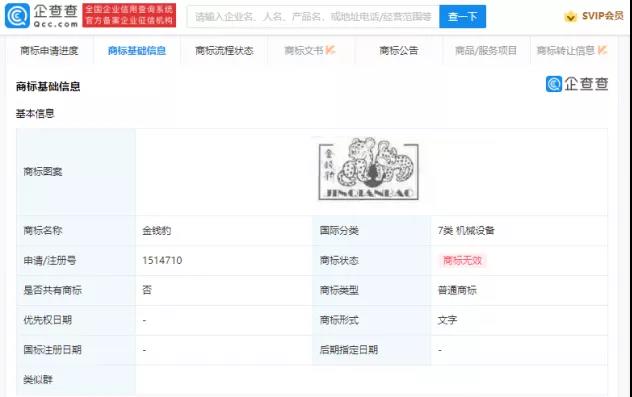The width and height of the screenshot is (632, 397).
Task: Click the 商标形式 label cell
Action: [372, 320]
